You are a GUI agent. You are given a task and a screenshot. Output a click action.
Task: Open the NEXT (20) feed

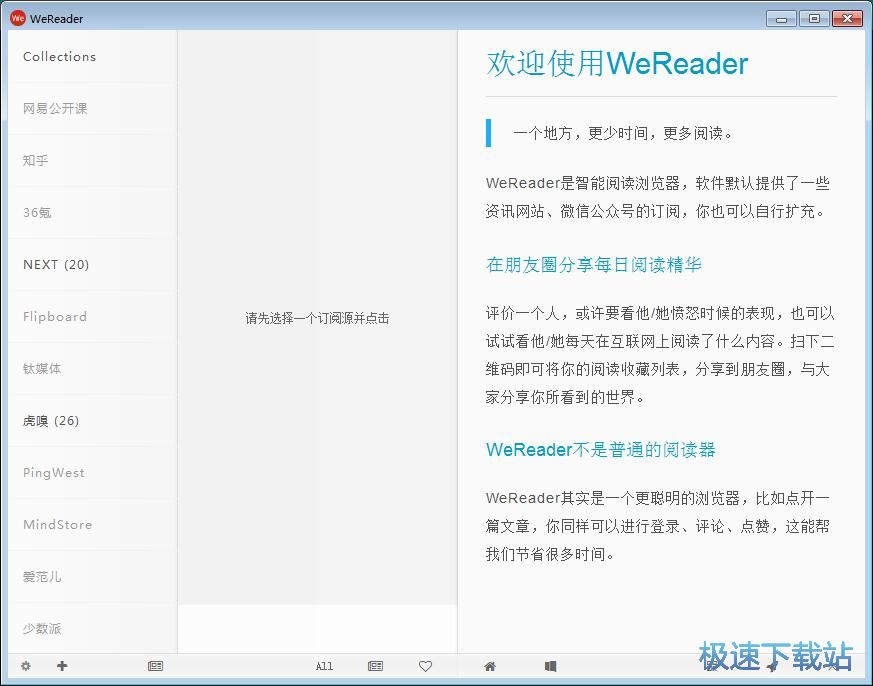point(92,264)
